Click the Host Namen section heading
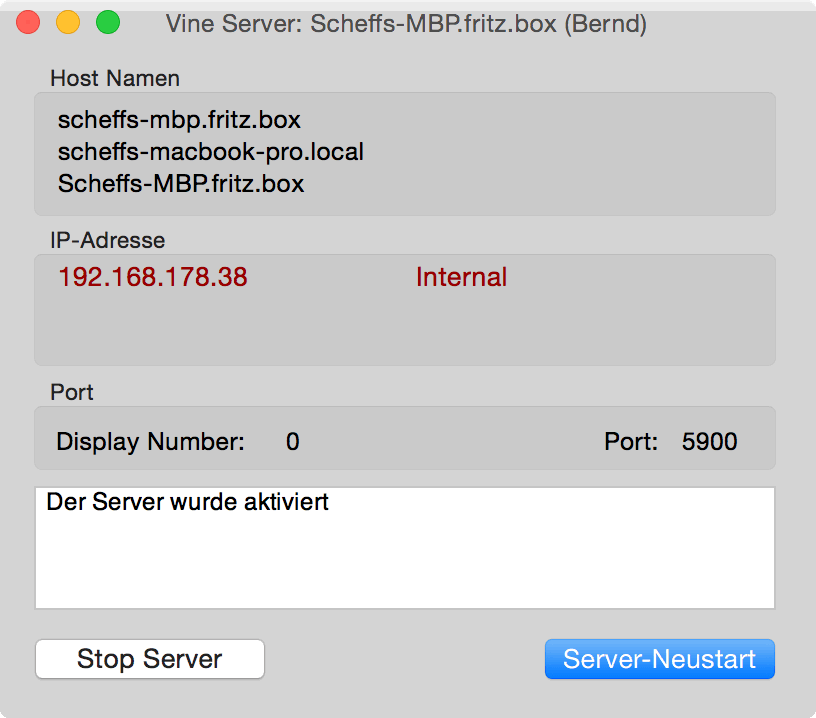Viewport: 816px width, 718px height. coord(115,78)
